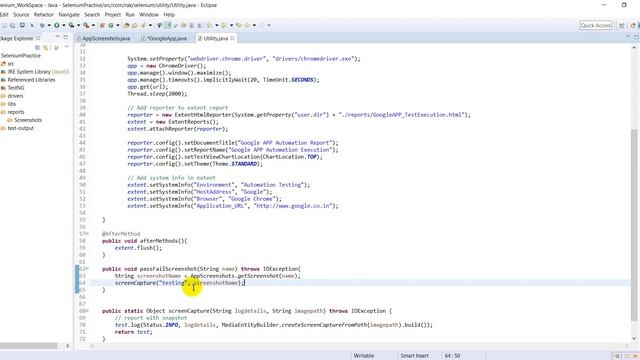The width and height of the screenshot is (640, 360).
Task: Click the console/terminal toolbar icon
Action: coord(22,25)
